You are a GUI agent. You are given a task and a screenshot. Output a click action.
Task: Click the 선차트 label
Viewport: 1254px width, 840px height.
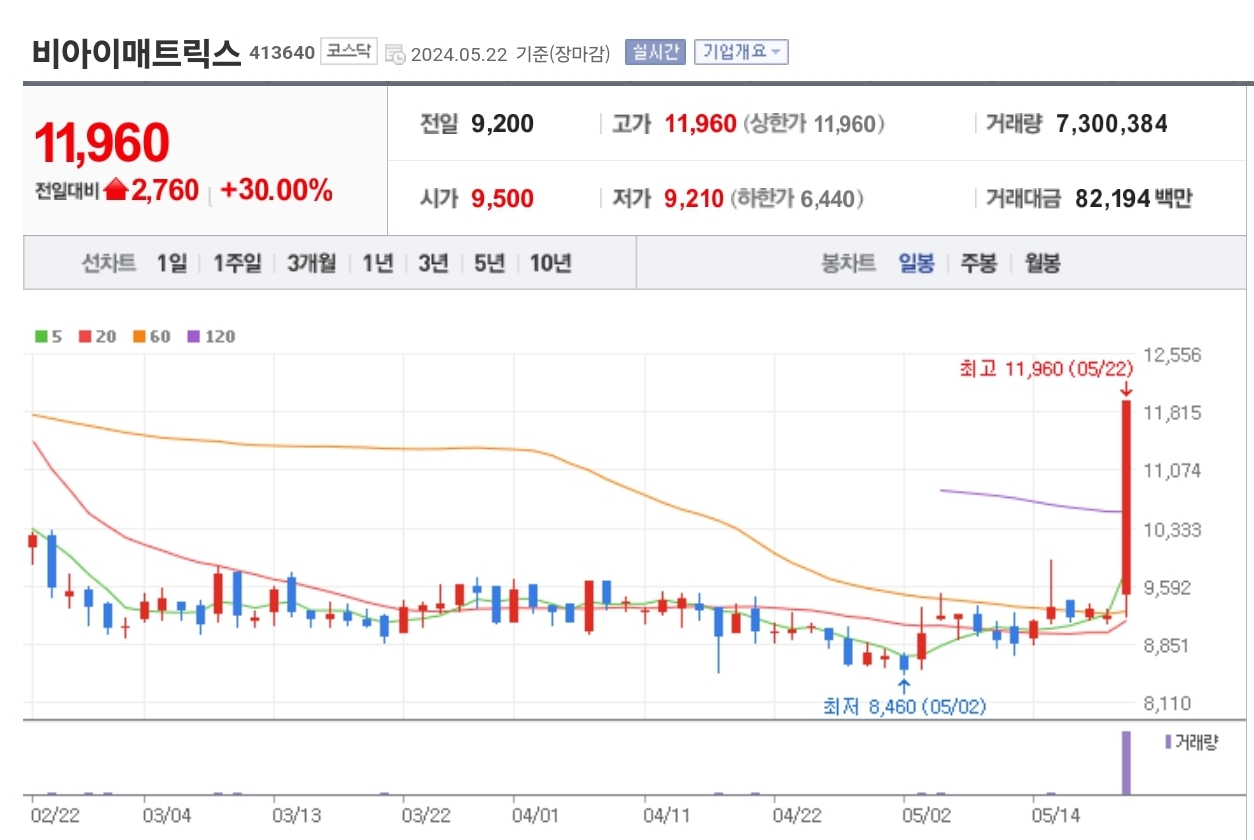pyautogui.click(x=109, y=264)
